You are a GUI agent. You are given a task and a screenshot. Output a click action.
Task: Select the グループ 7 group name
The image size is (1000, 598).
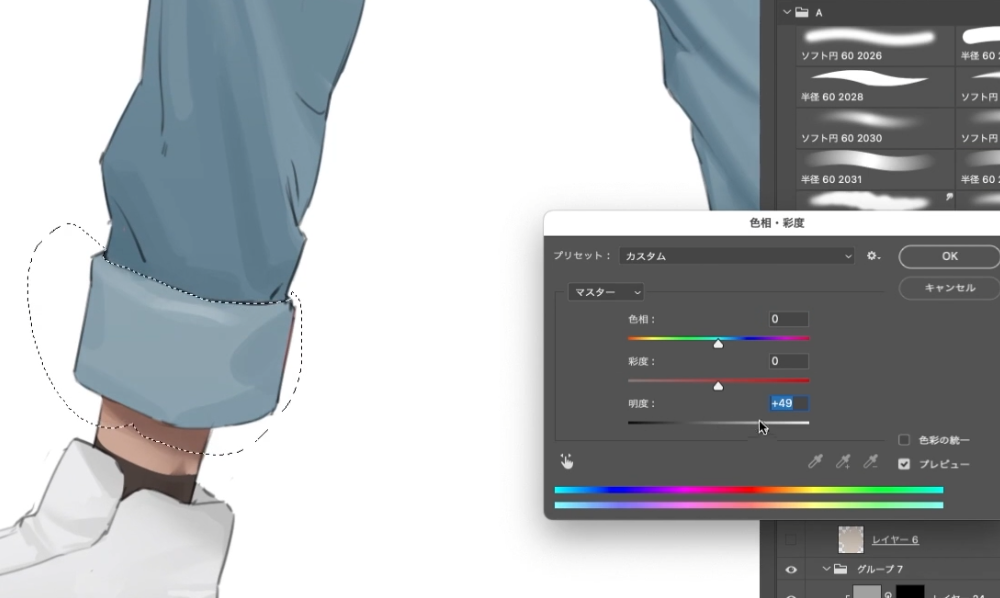(x=879, y=569)
